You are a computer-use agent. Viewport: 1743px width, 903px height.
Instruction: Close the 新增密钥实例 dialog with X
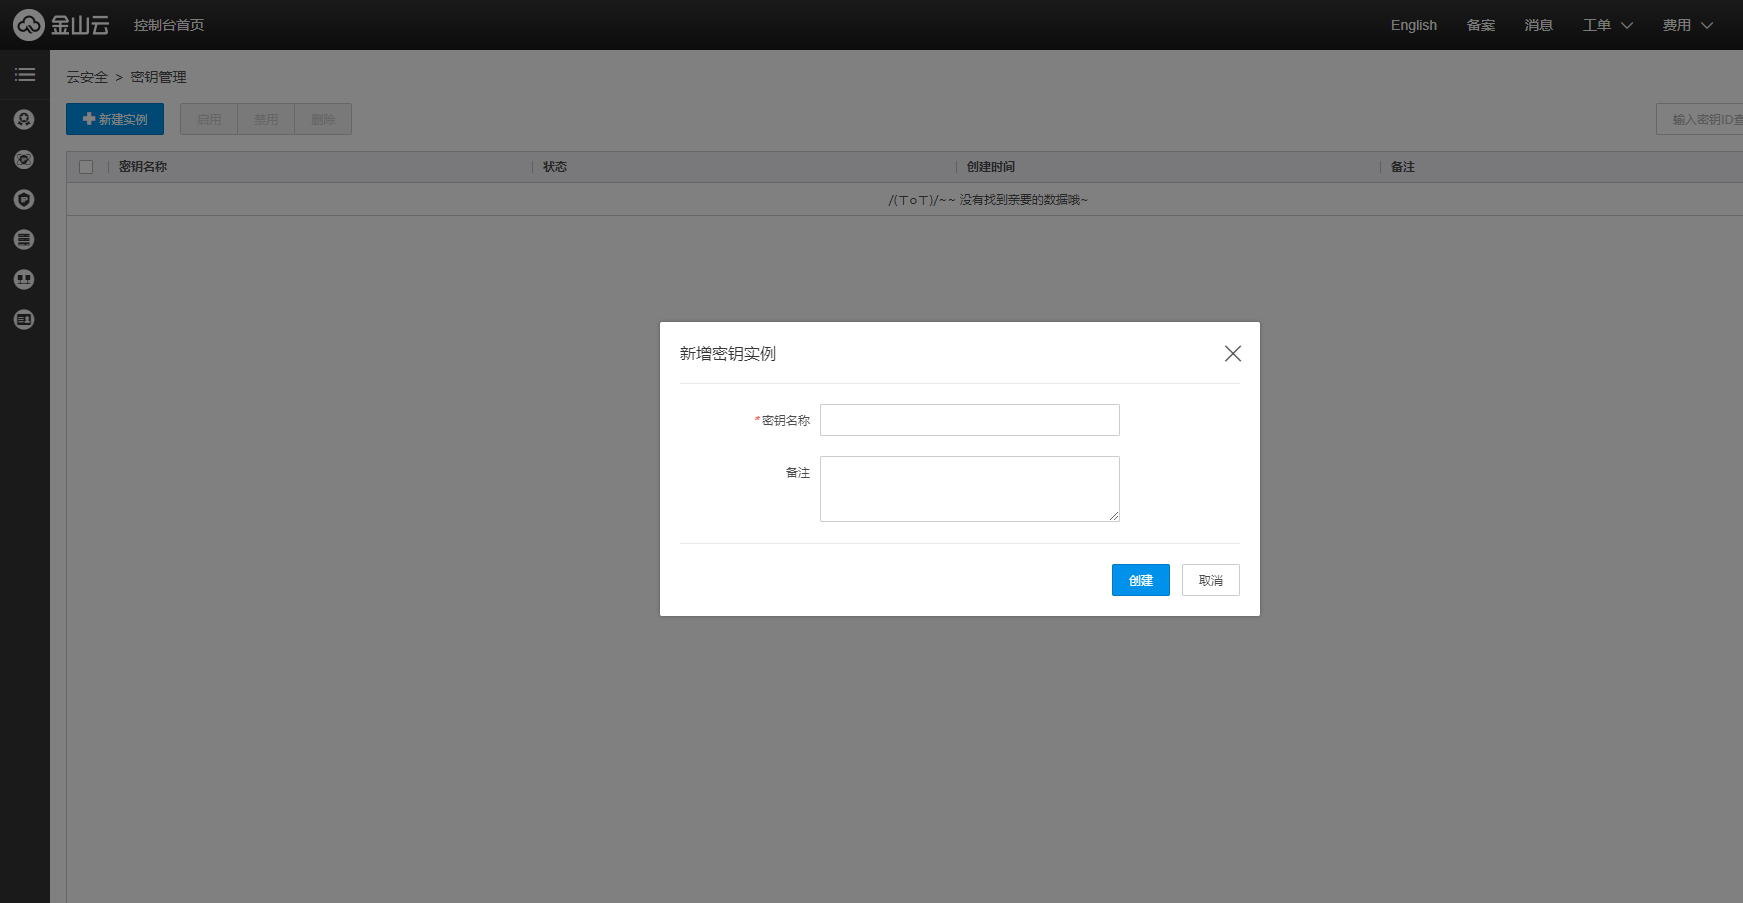pyautogui.click(x=1232, y=354)
